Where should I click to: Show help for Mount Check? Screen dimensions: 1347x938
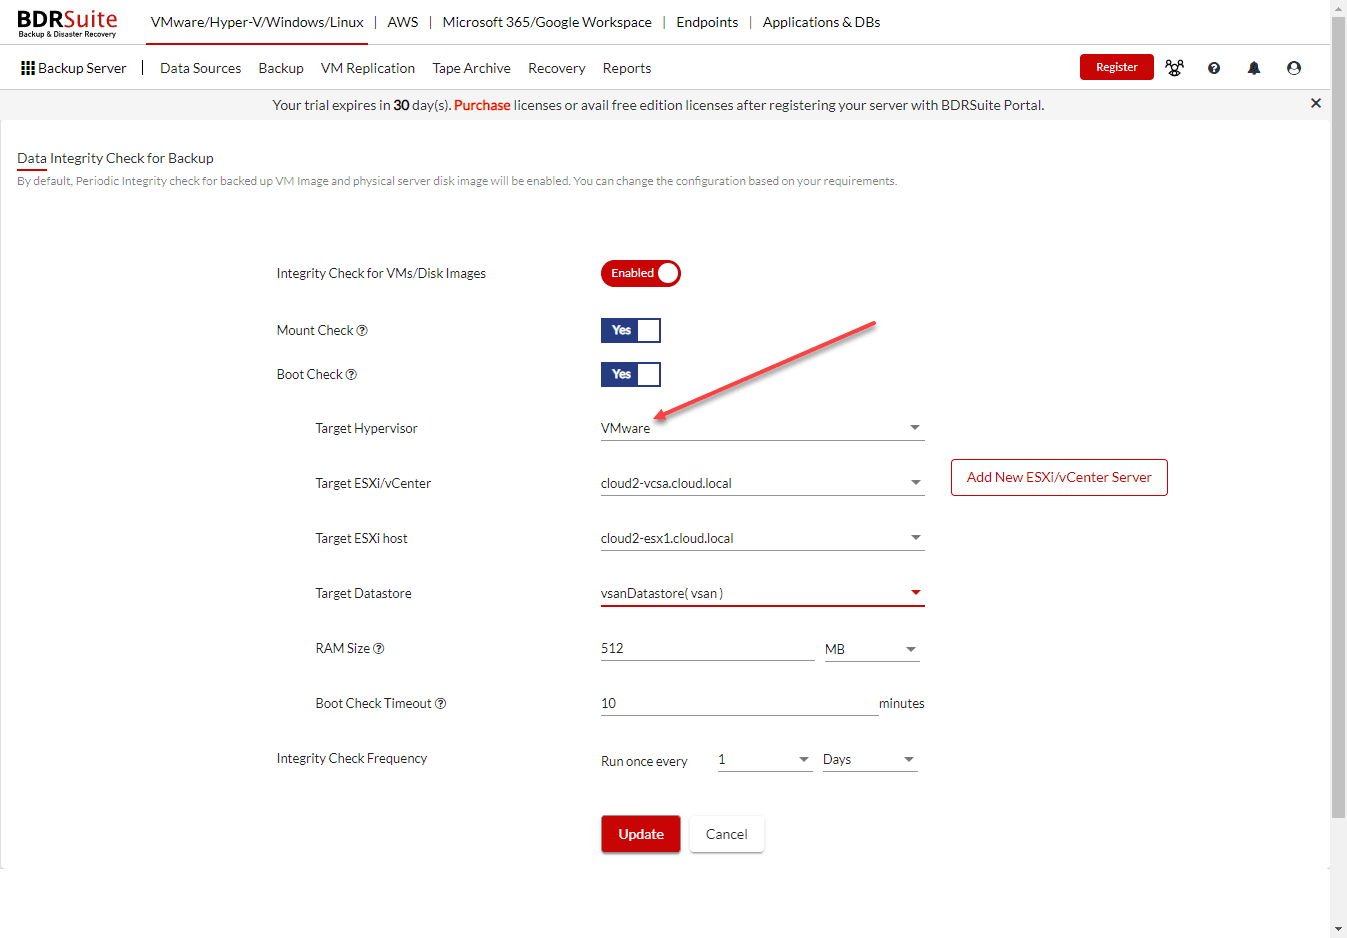[x=362, y=331]
